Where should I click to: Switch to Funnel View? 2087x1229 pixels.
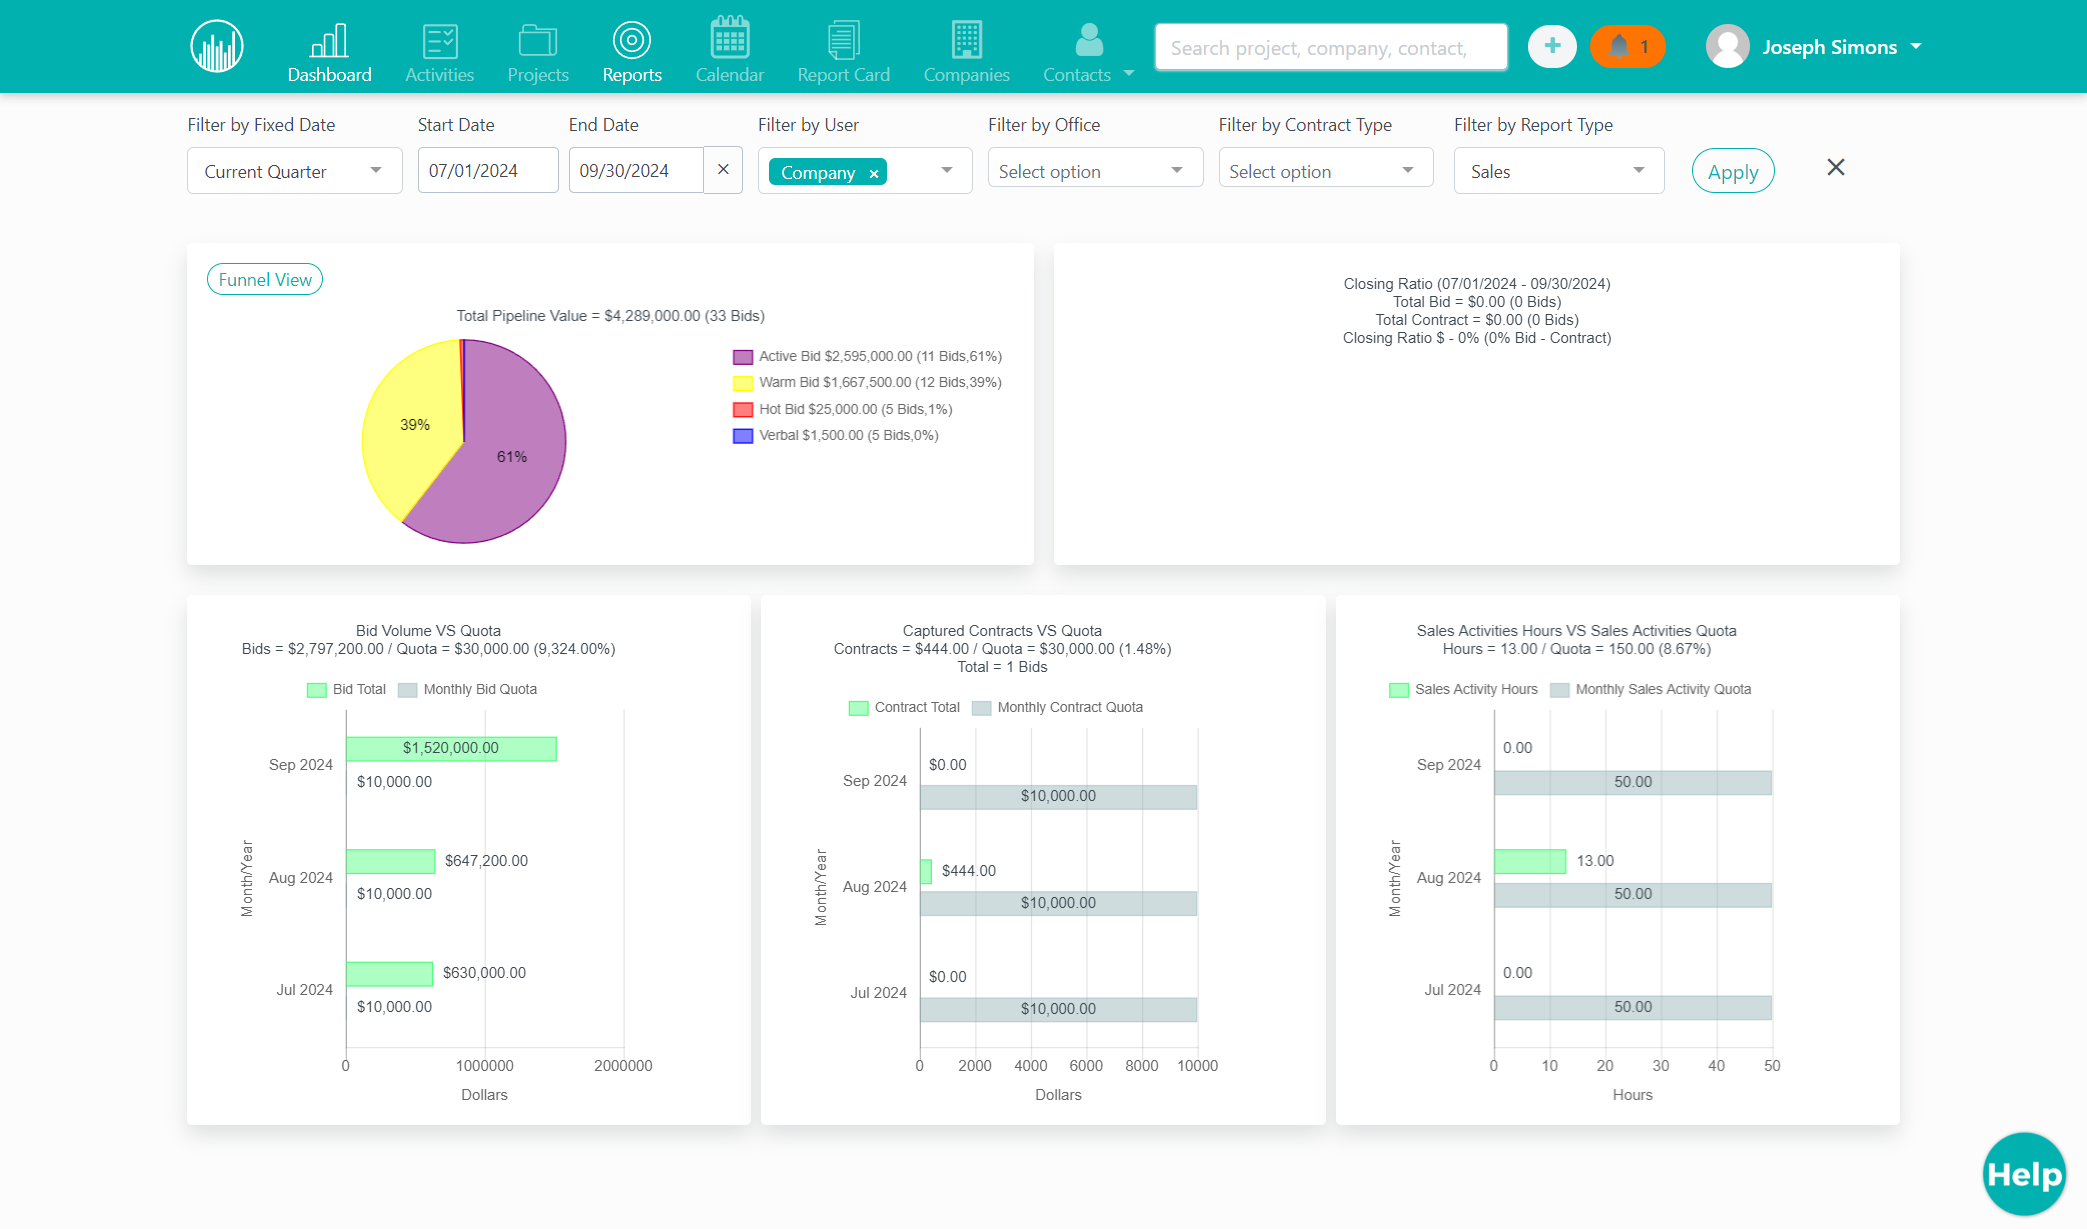point(265,279)
